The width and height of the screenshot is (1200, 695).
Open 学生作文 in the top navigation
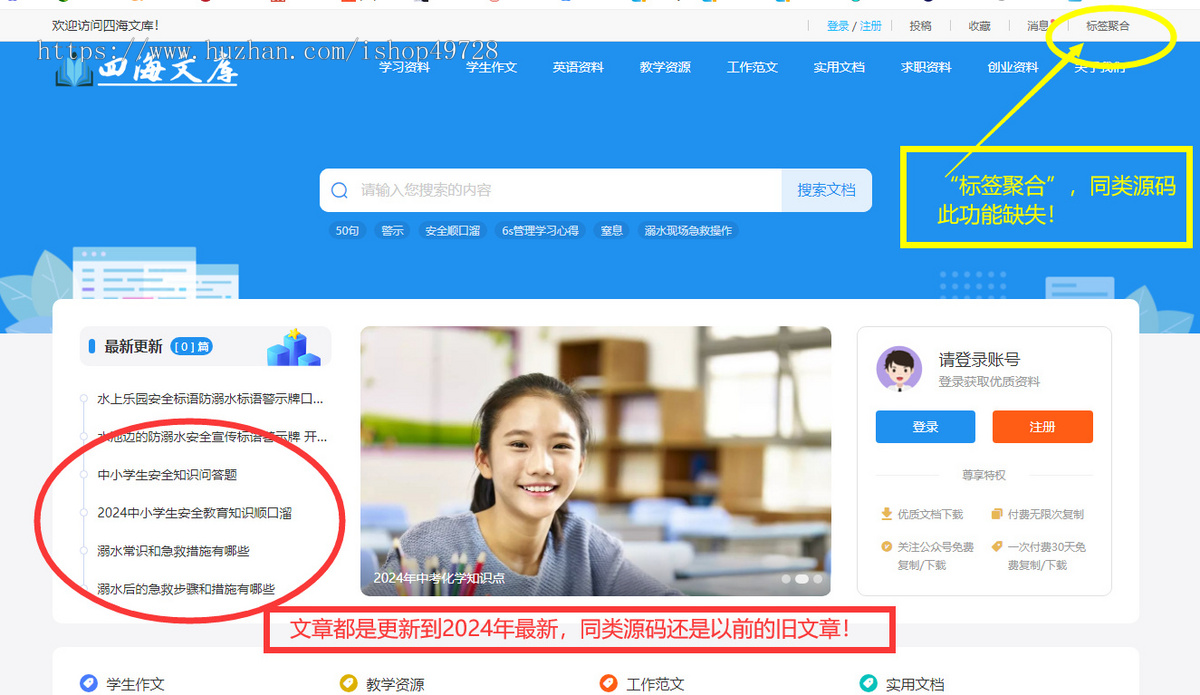(491, 67)
